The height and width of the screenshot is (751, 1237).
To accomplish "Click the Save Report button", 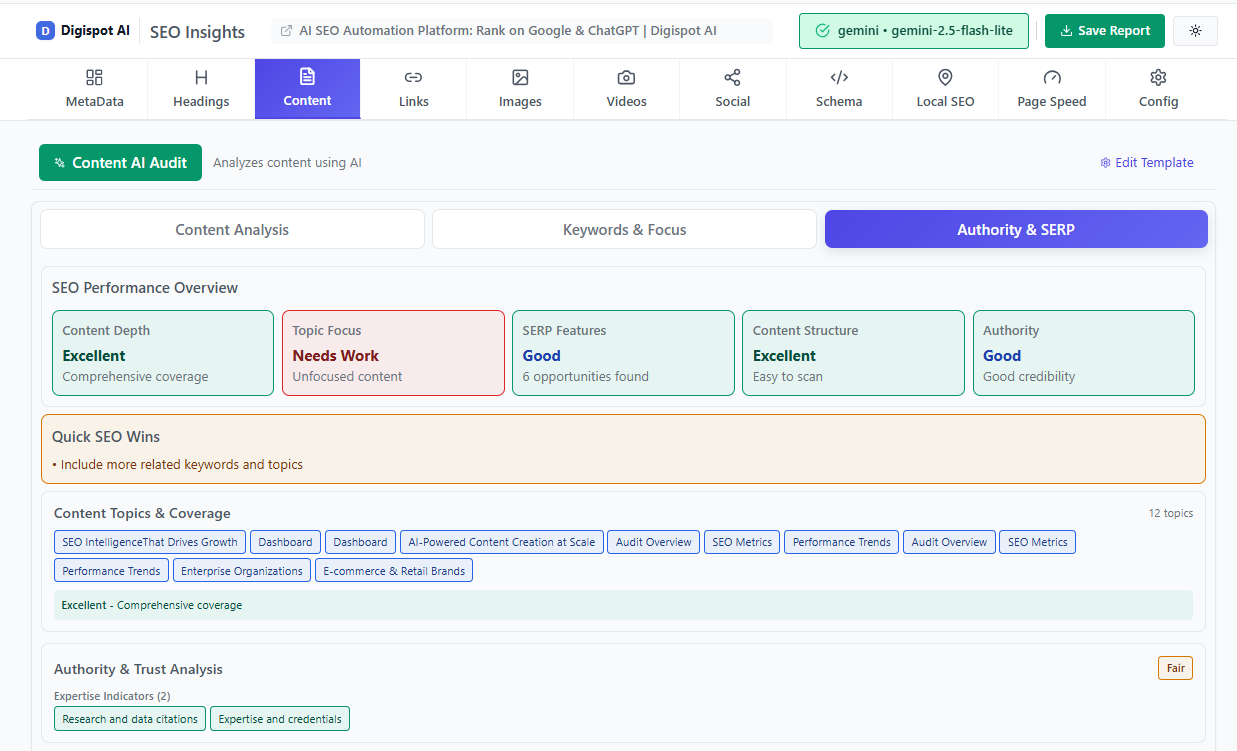I will (x=1105, y=31).
